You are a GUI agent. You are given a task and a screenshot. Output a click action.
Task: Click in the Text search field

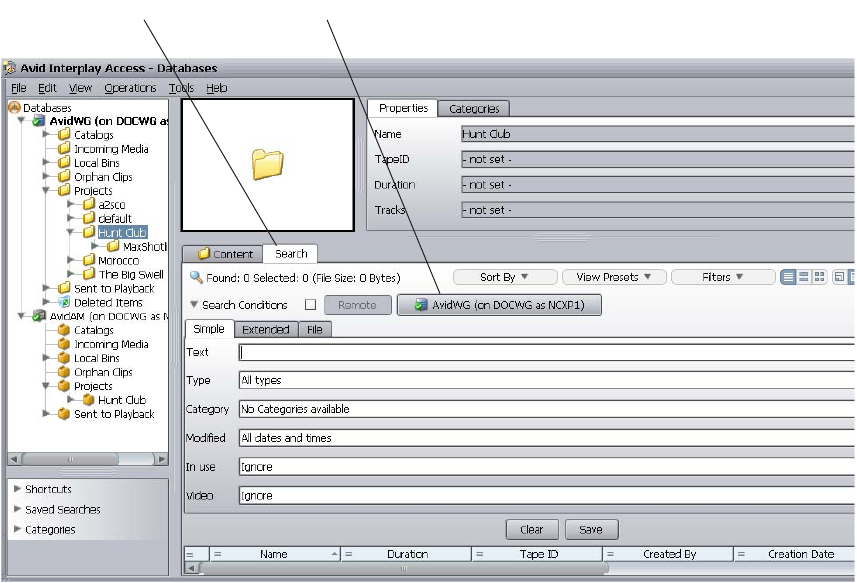pos(547,352)
